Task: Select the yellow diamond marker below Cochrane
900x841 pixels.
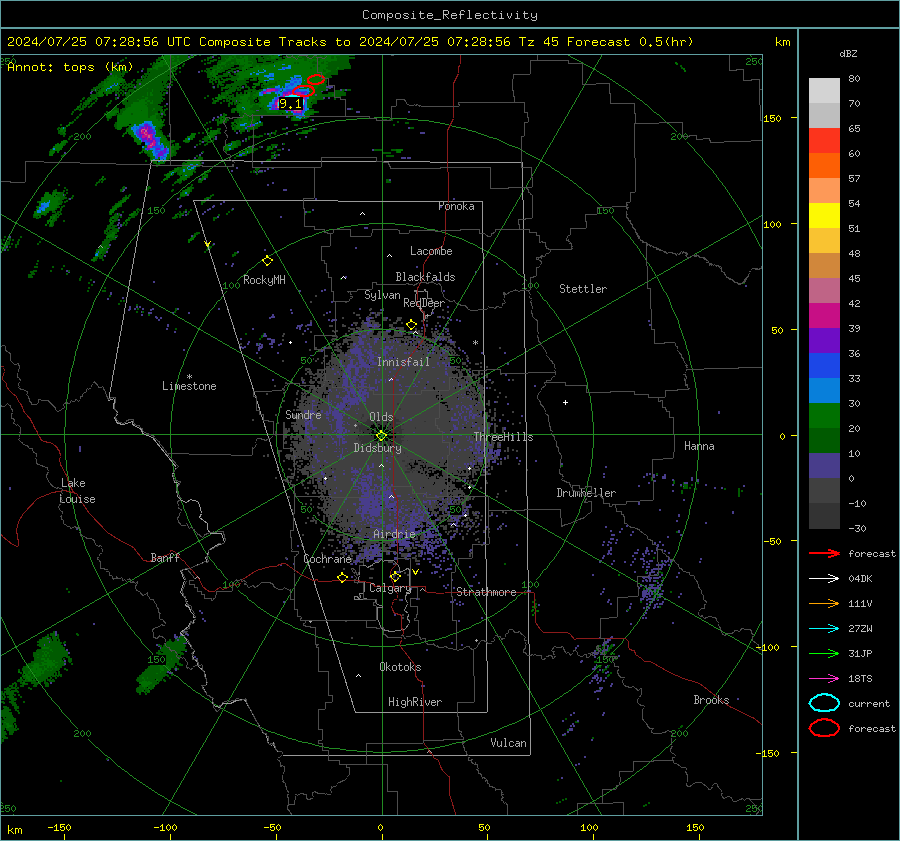Action: (x=343, y=577)
